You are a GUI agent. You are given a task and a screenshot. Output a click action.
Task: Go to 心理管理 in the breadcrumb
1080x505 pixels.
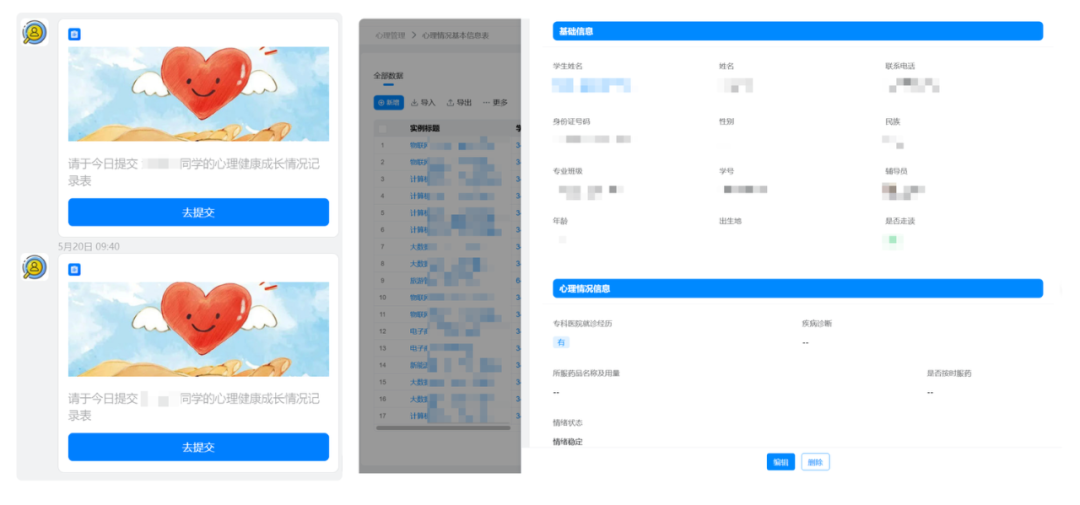click(x=390, y=34)
